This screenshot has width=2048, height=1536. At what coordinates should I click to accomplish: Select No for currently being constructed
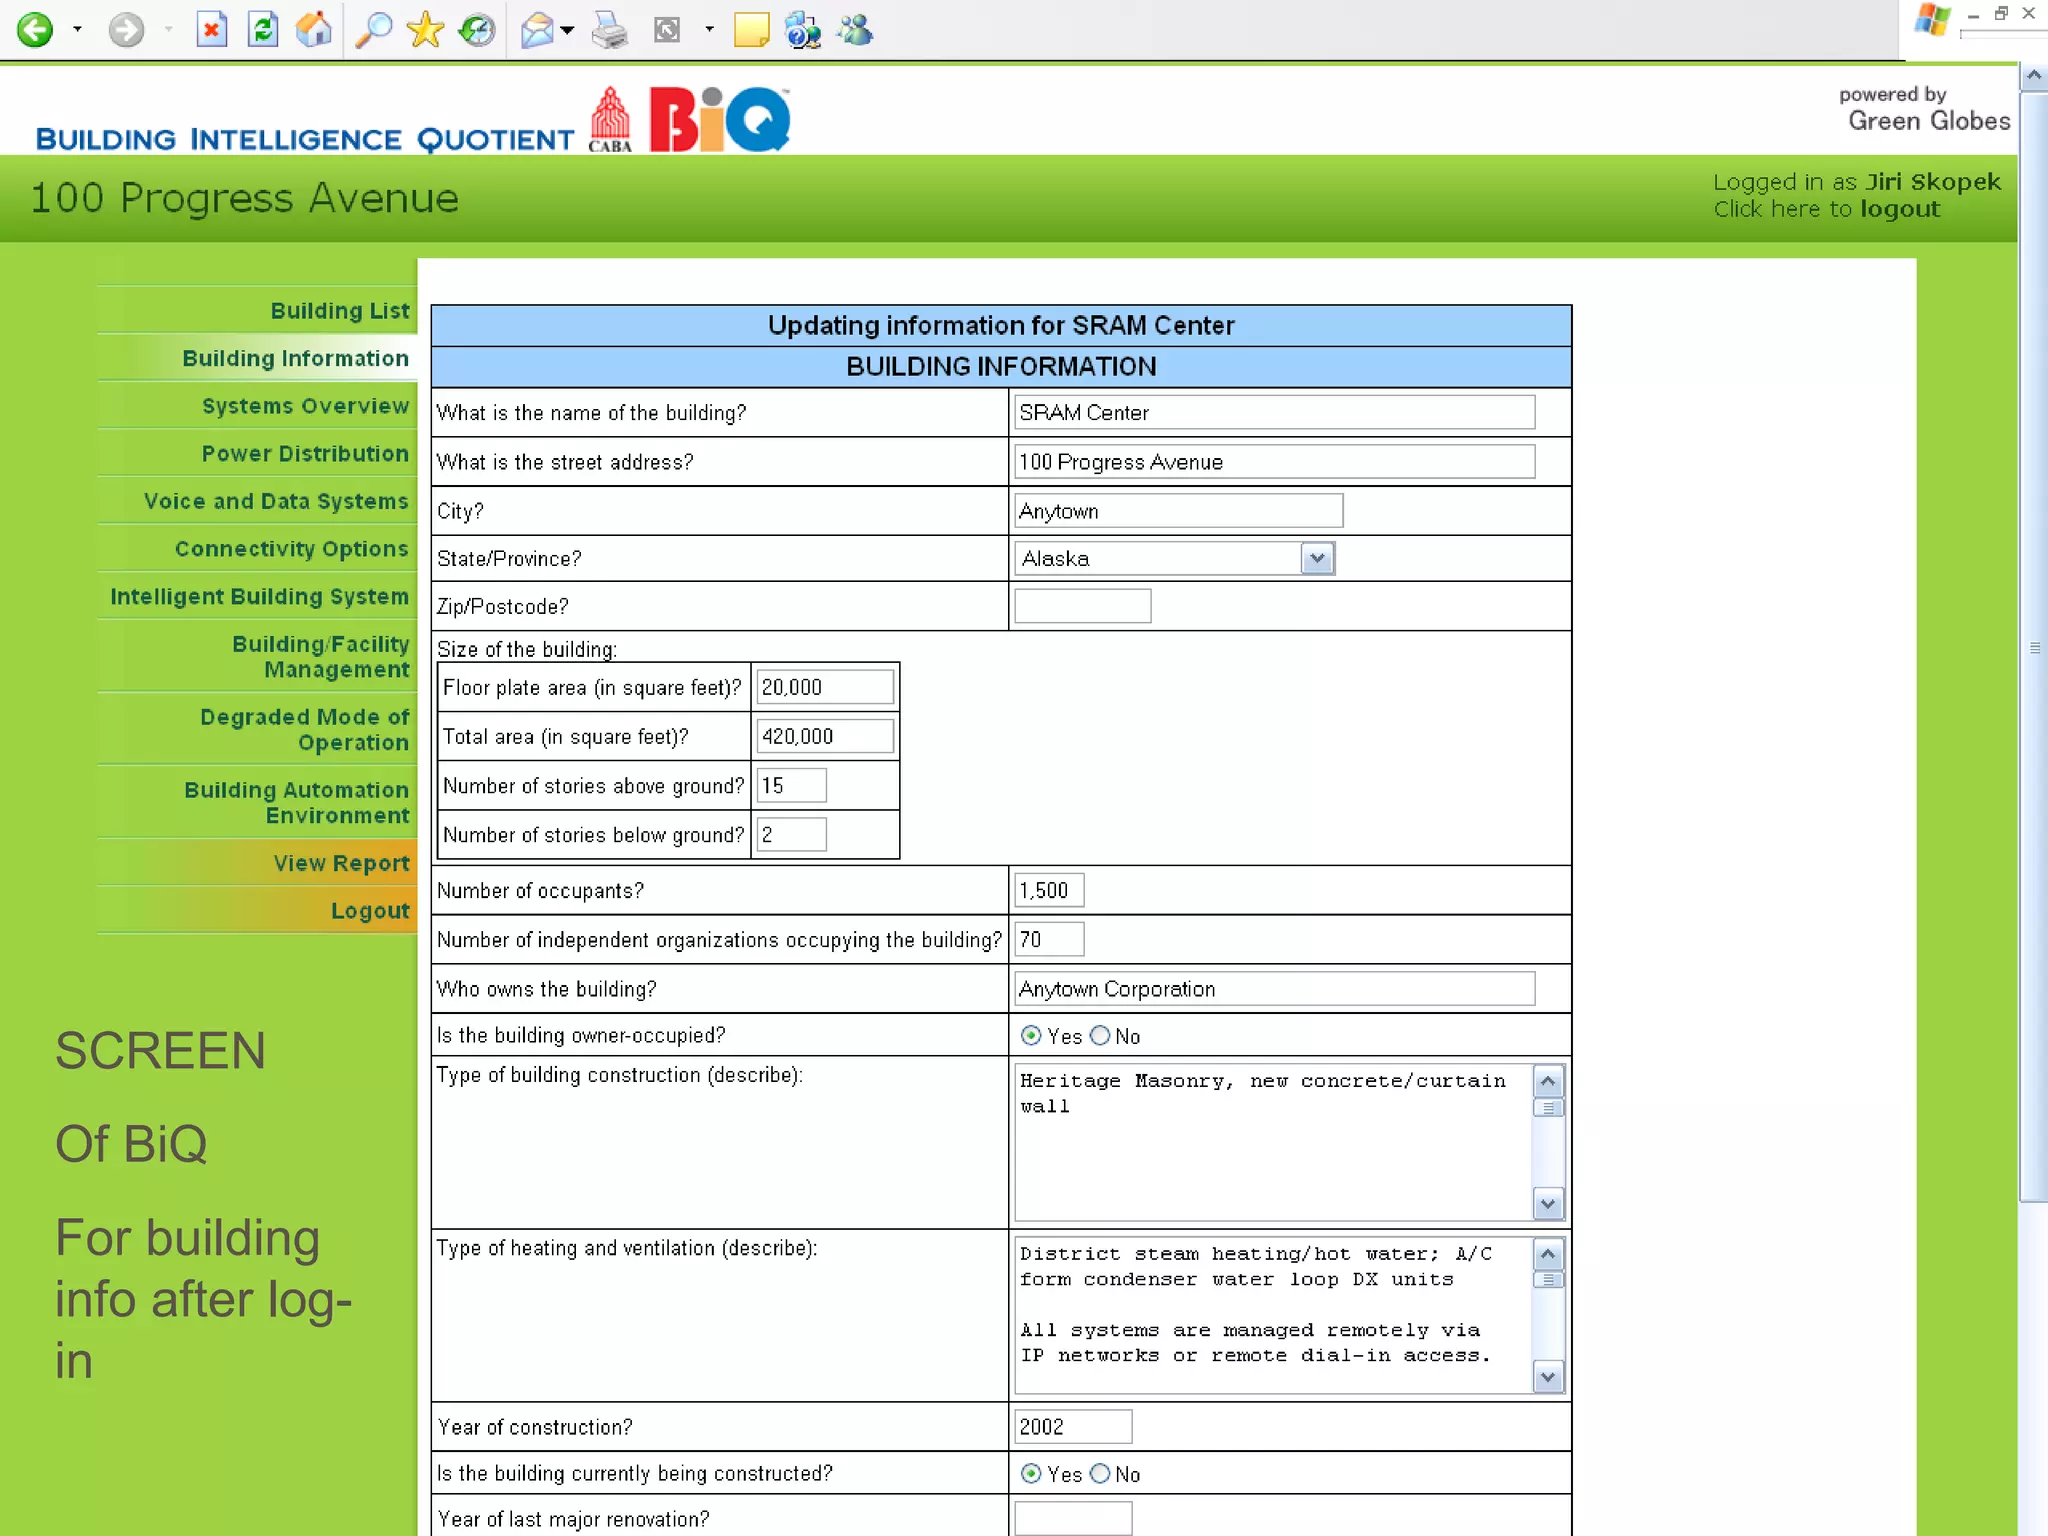1100,1473
